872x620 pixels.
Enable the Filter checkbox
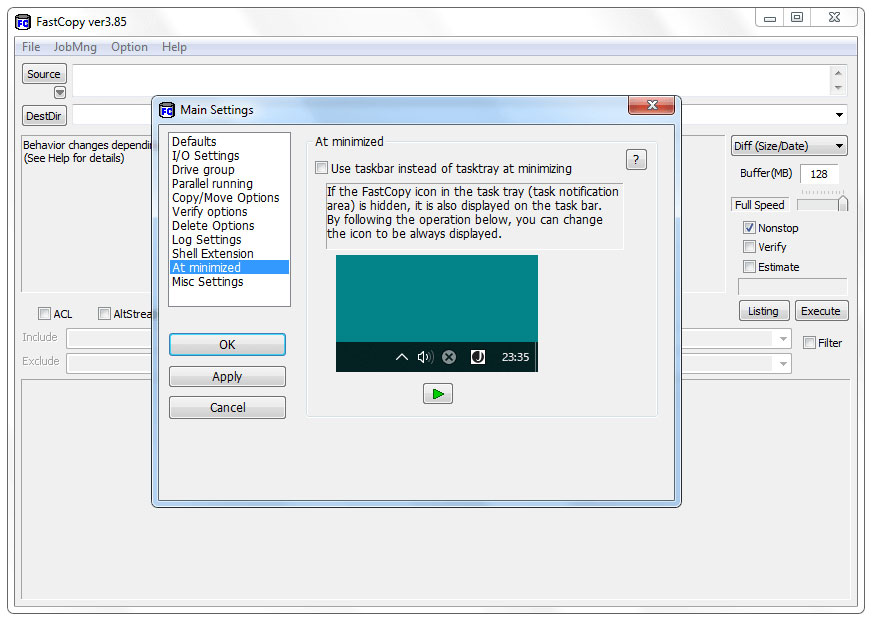[x=809, y=343]
